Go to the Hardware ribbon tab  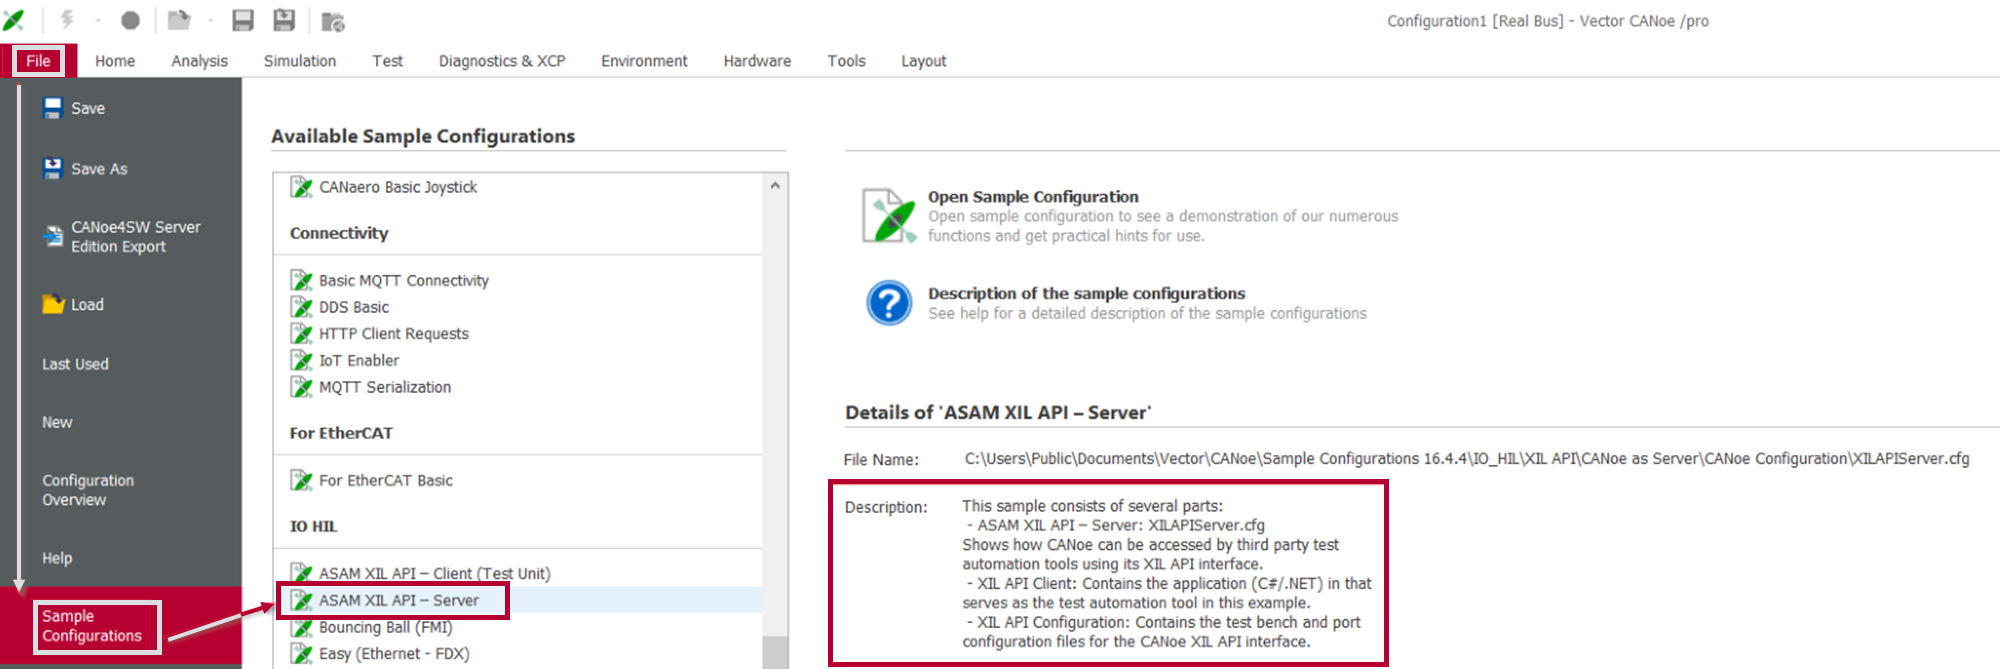757,61
